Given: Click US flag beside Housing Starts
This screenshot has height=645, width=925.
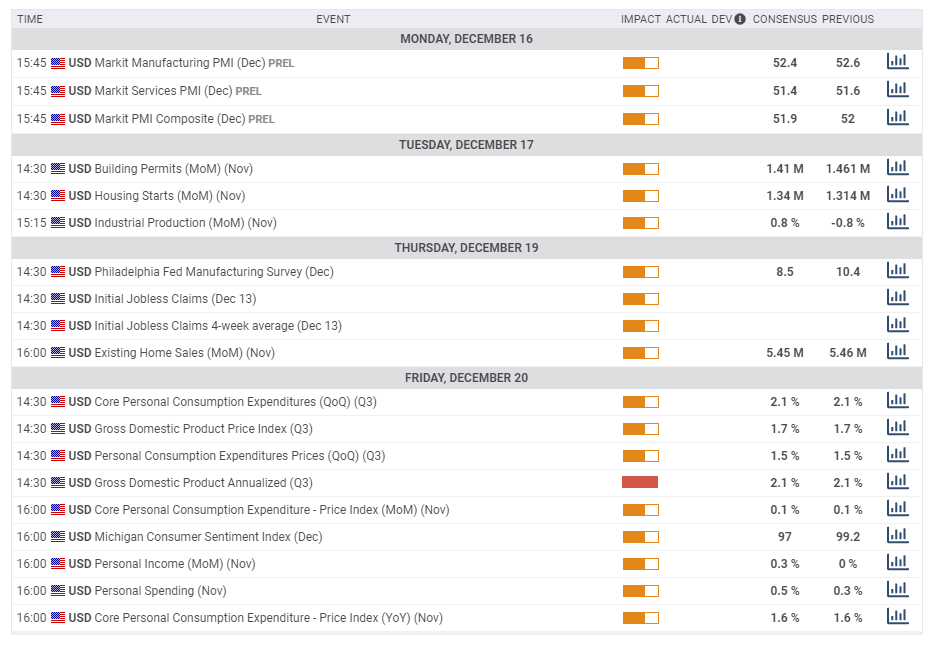Looking at the screenshot, I should click(x=58, y=196).
